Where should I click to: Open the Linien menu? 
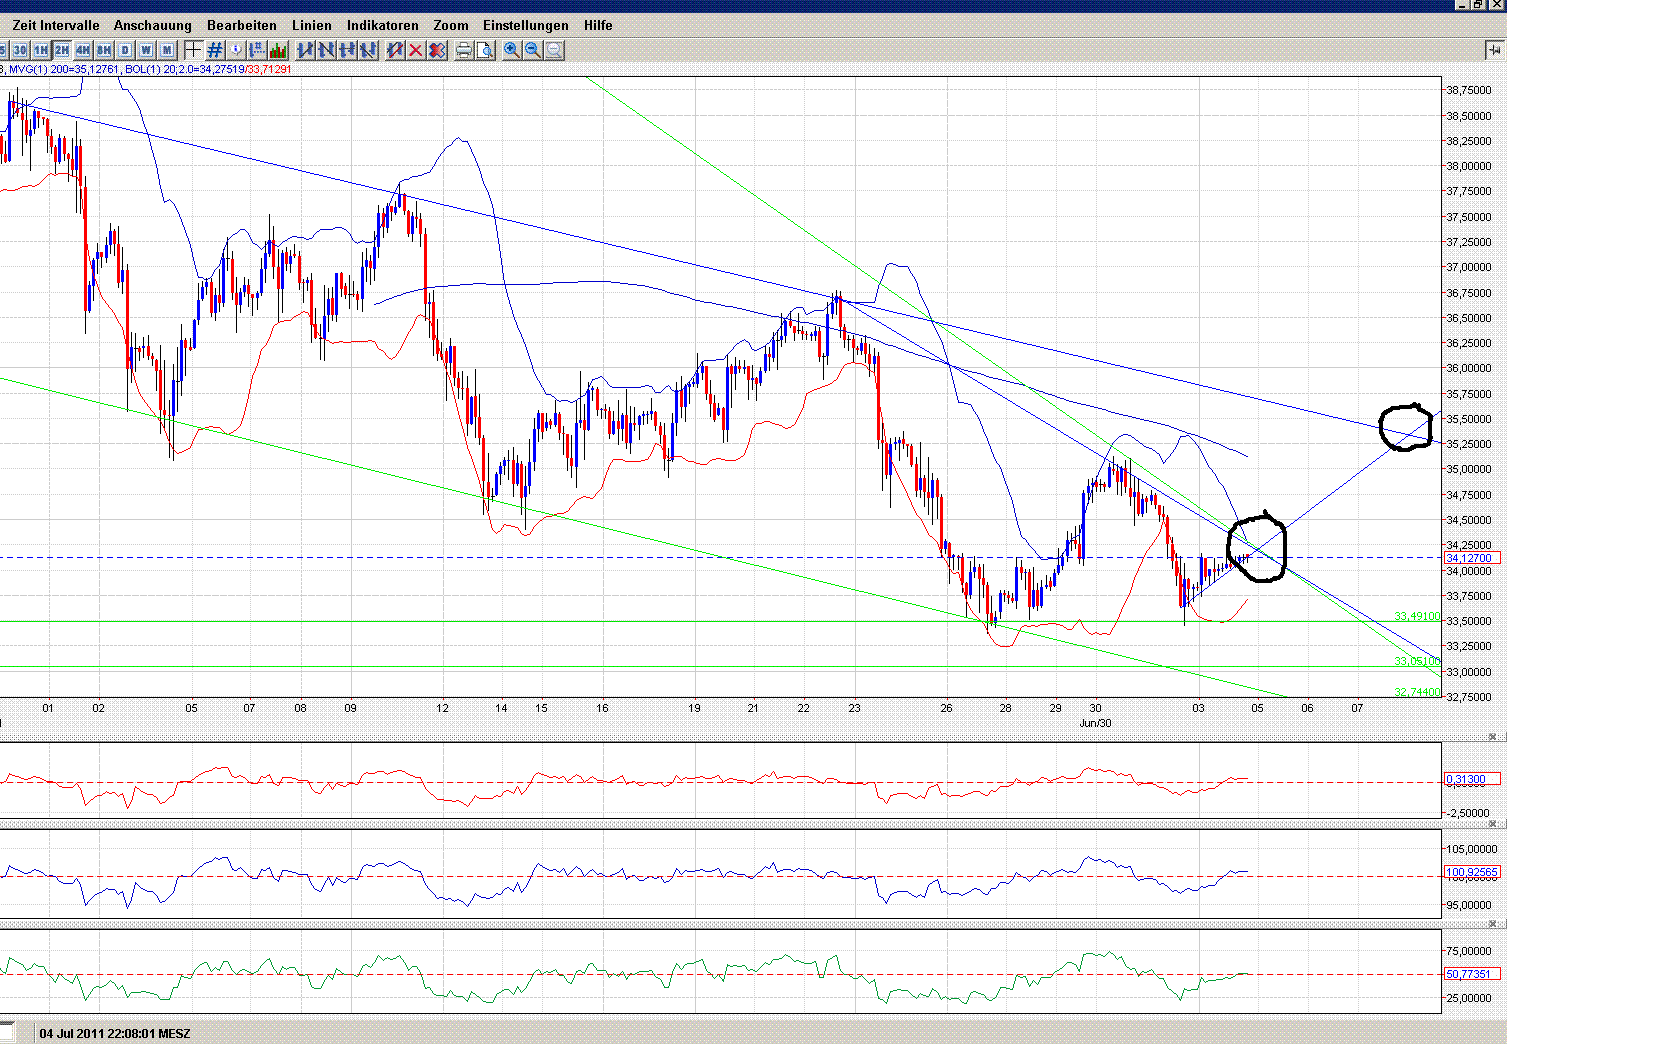pyautogui.click(x=312, y=25)
